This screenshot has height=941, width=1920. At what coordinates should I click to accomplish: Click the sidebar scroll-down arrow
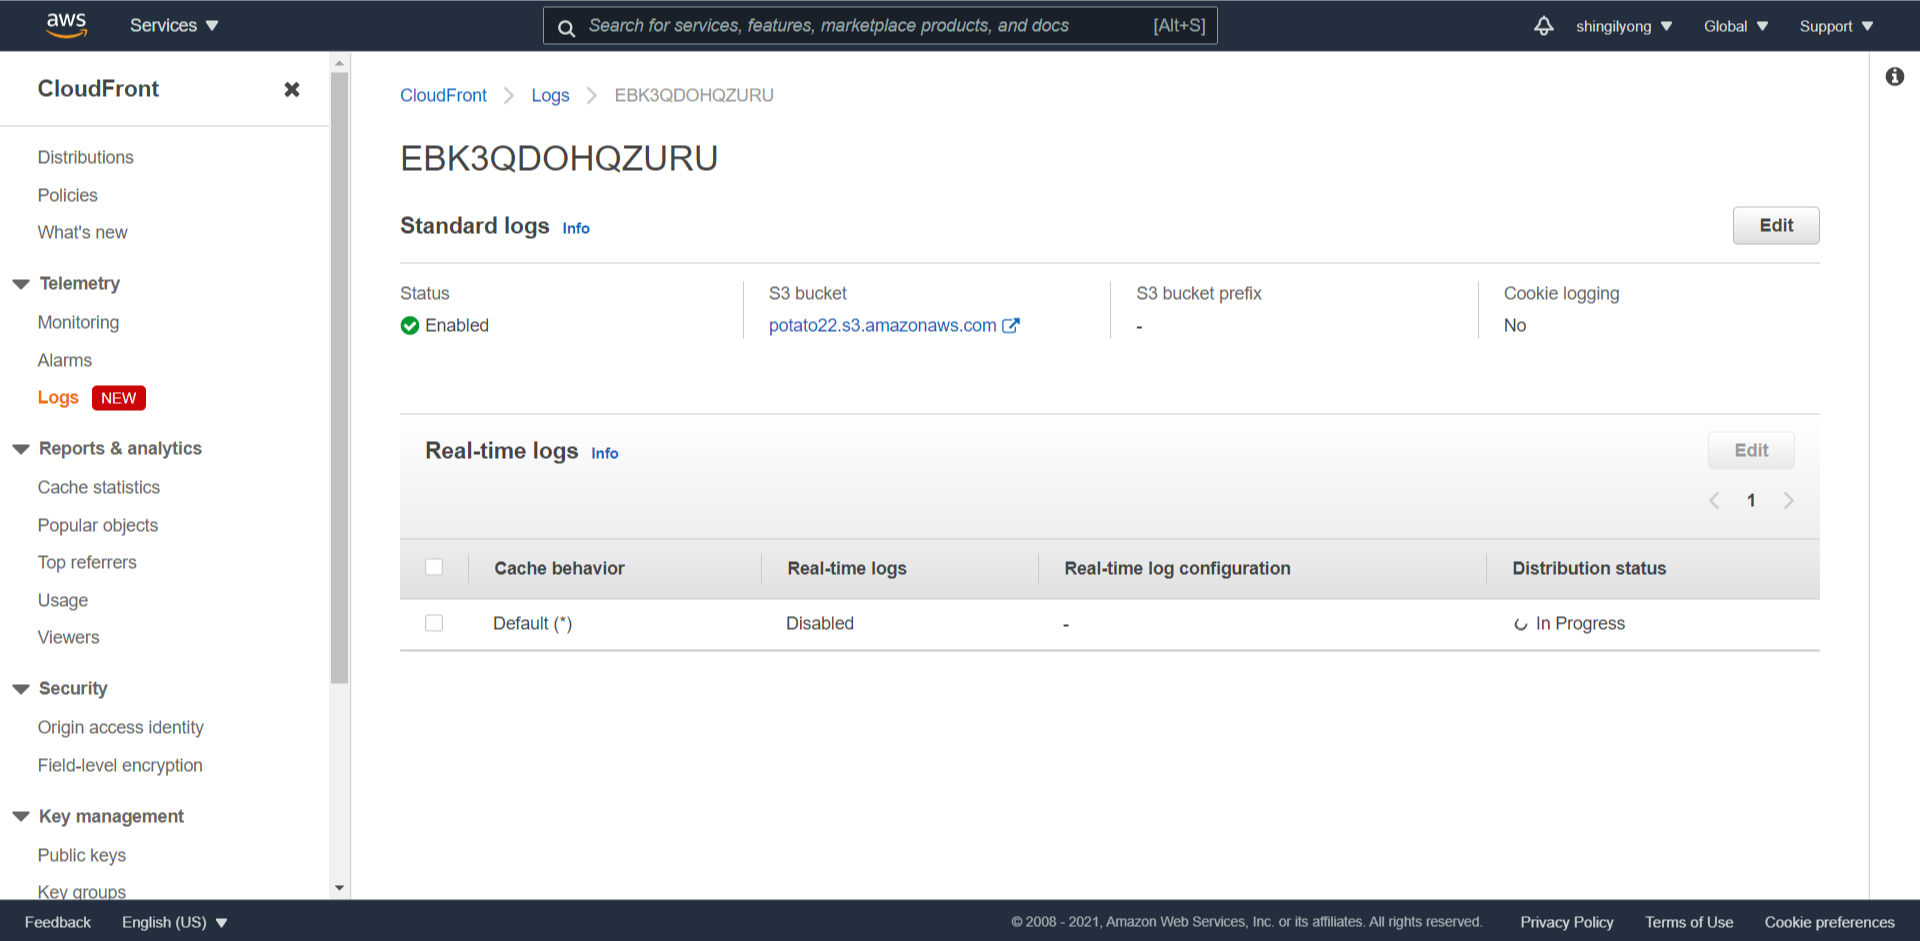pos(340,888)
